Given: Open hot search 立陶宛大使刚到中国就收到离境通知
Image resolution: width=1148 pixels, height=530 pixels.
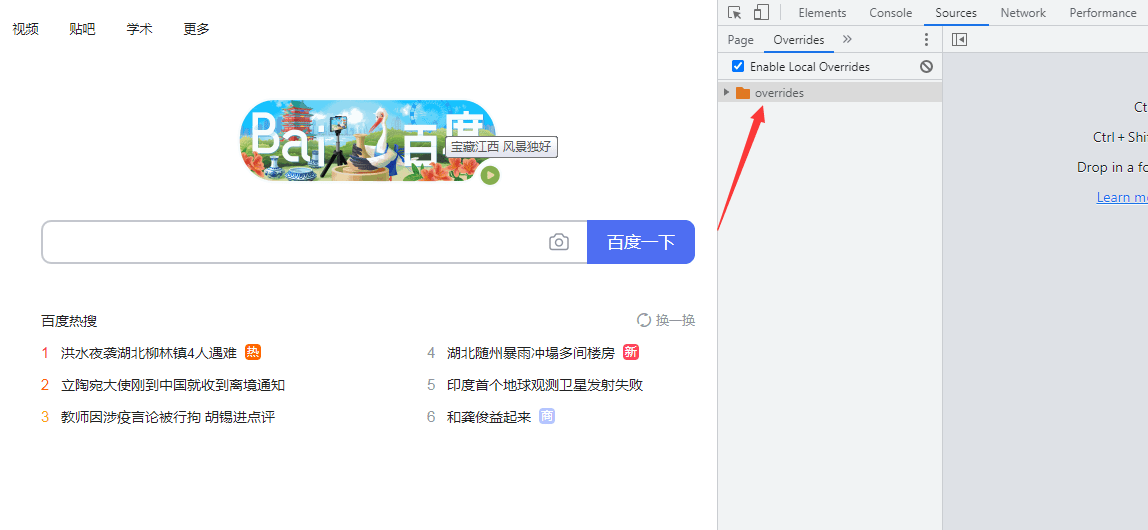Looking at the screenshot, I should [x=173, y=385].
